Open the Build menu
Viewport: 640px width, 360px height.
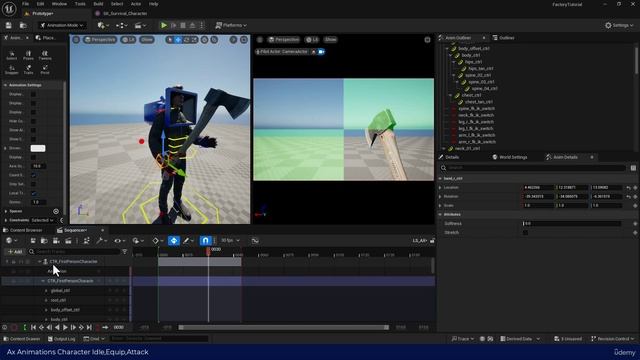pyautogui.click(x=98, y=4)
